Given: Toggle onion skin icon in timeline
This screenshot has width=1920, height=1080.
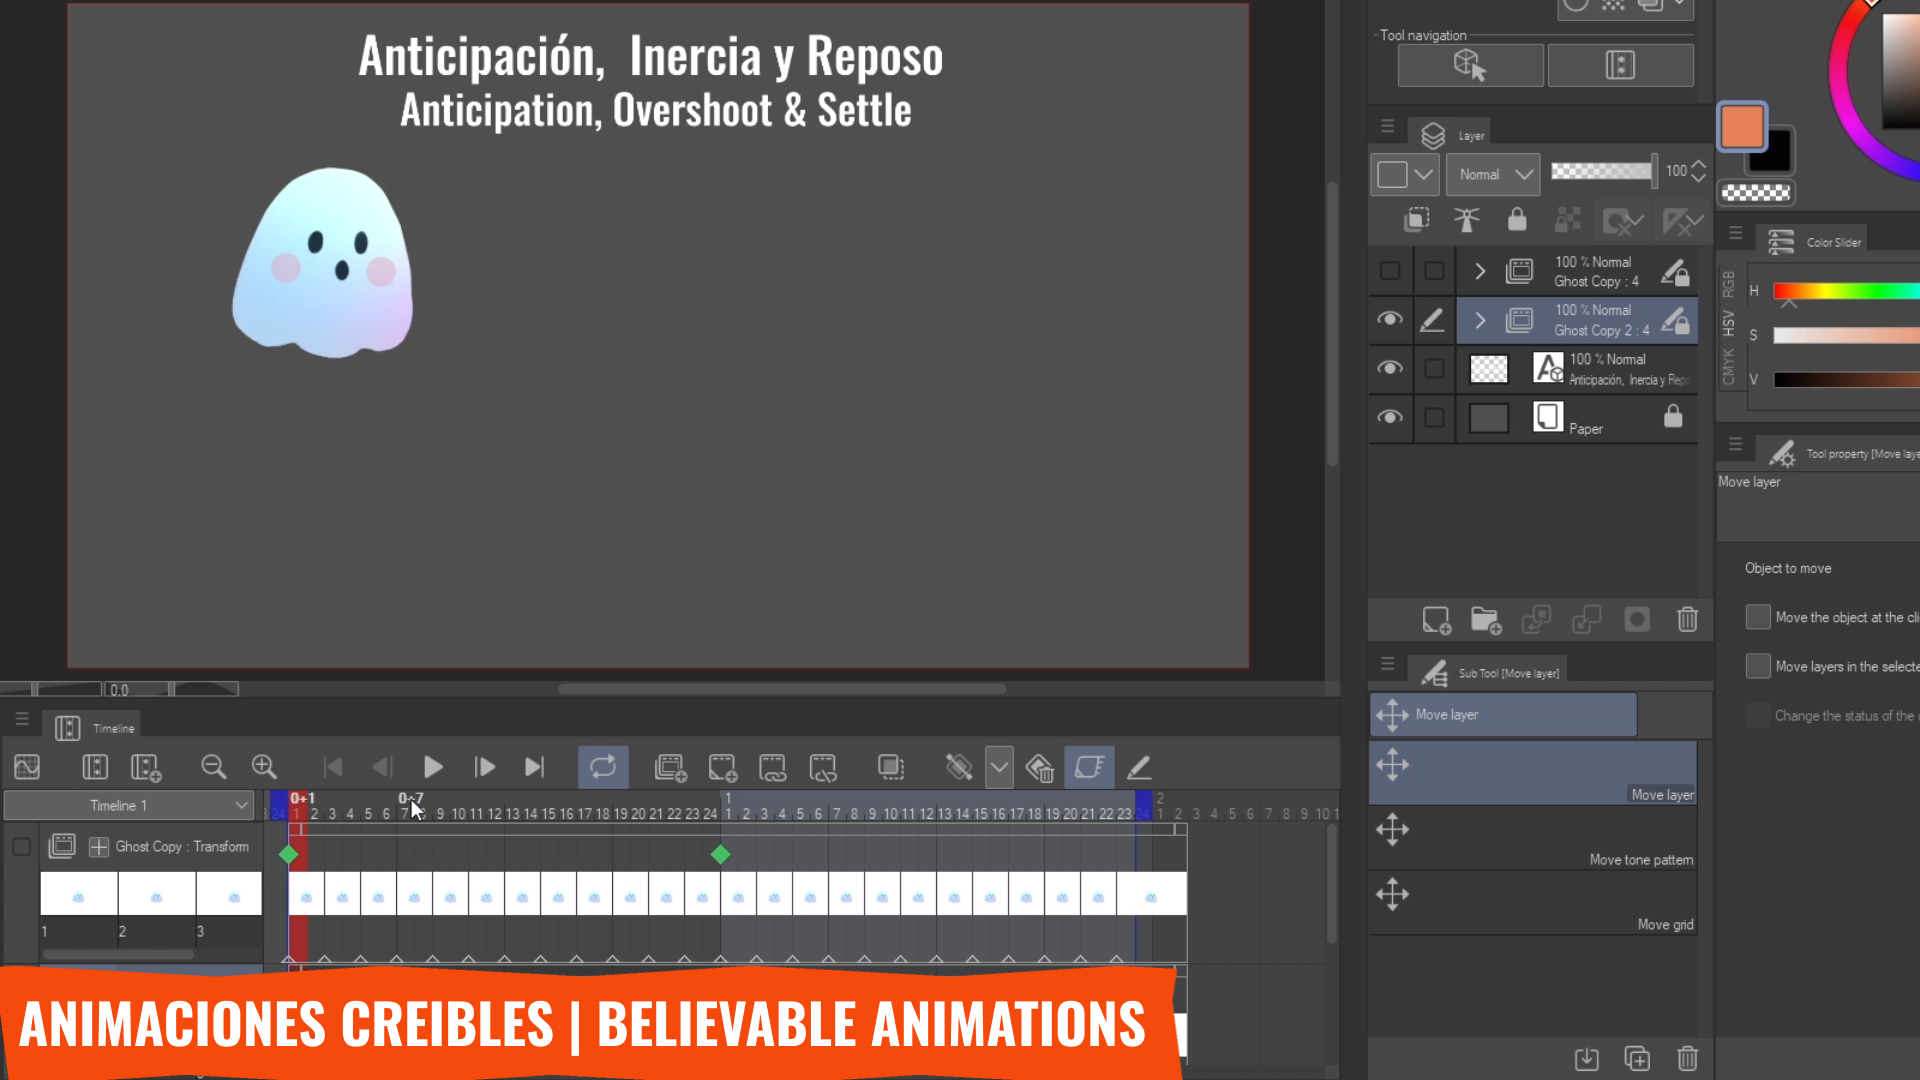Looking at the screenshot, I should coord(891,767).
